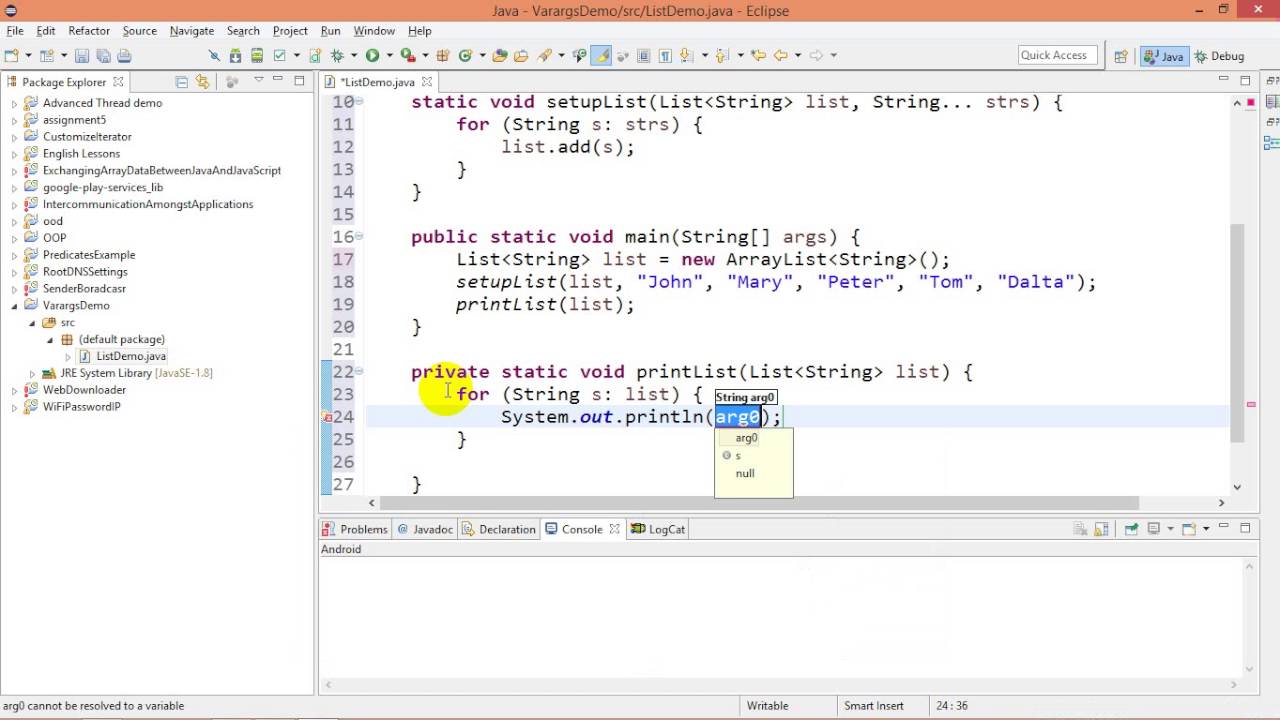
Task: Open Package Explorer View Menu triangle
Action: (258, 80)
